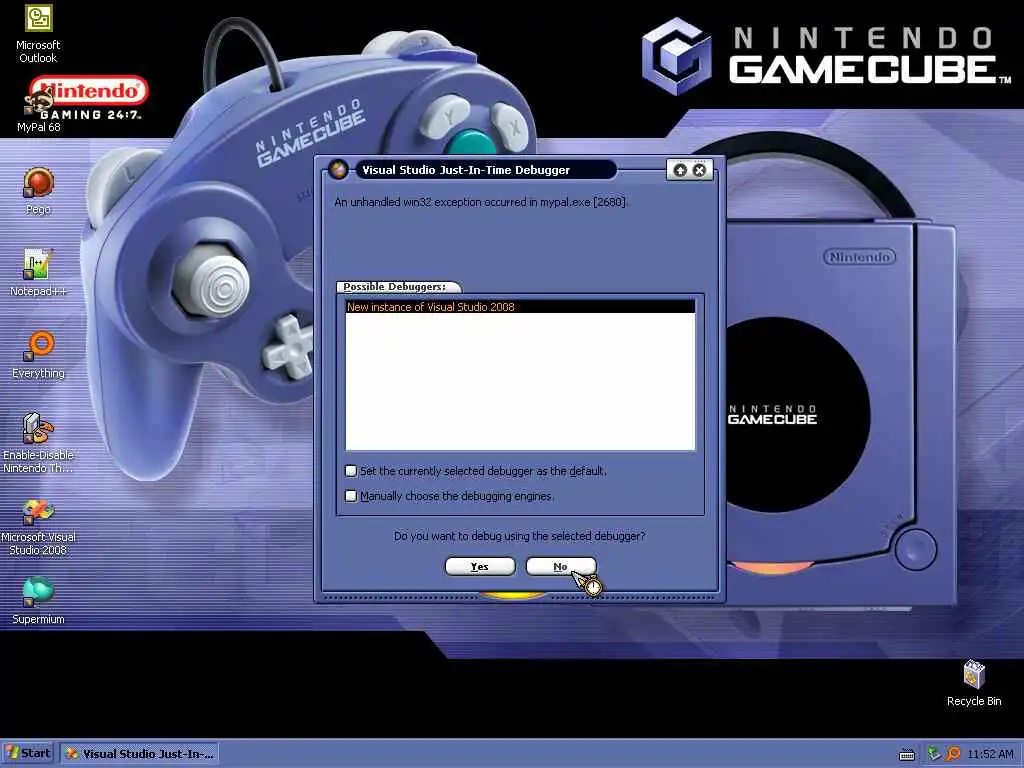Click No to decline debugging
Viewport: 1024px width, 768px height.
[561, 566]
